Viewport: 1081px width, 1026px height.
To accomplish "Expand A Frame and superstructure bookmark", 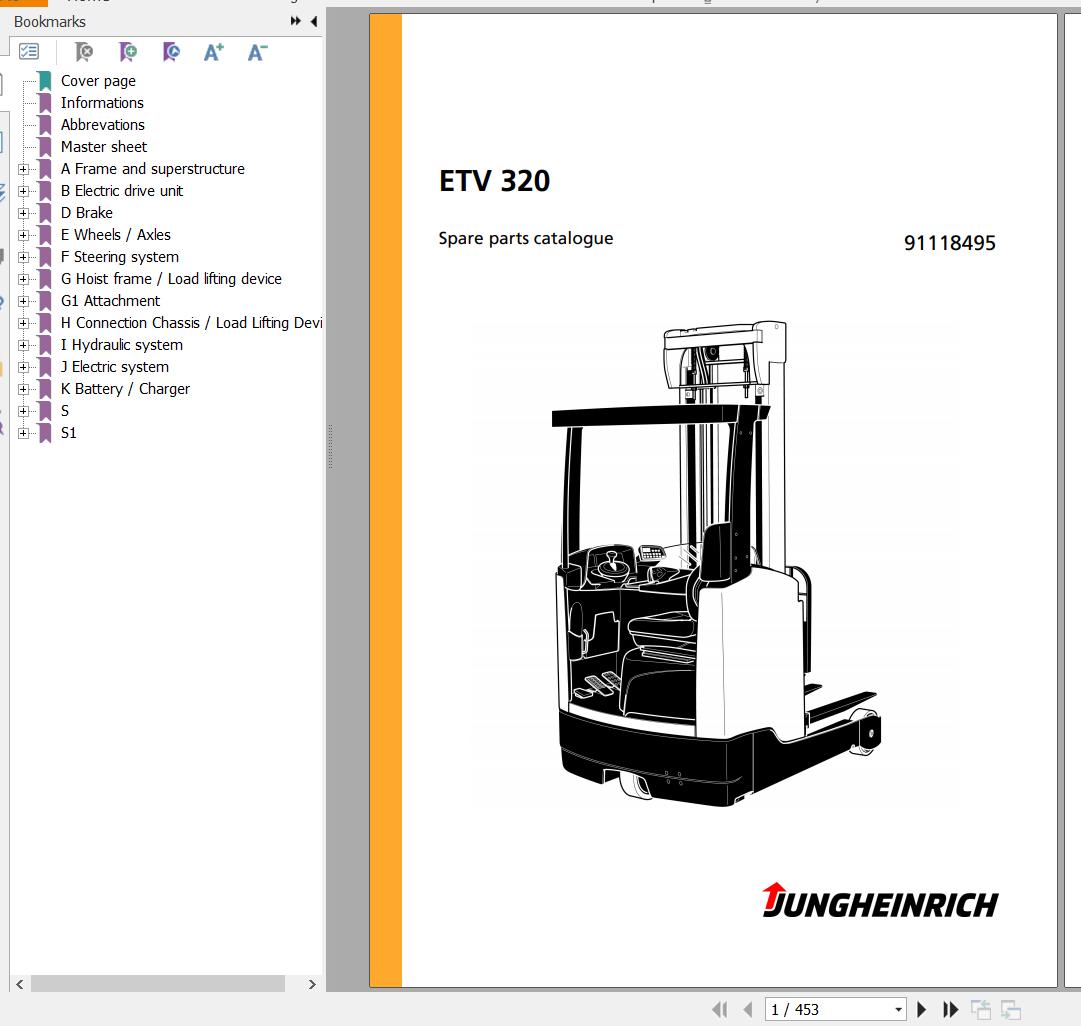I will [x=23, y=169].
